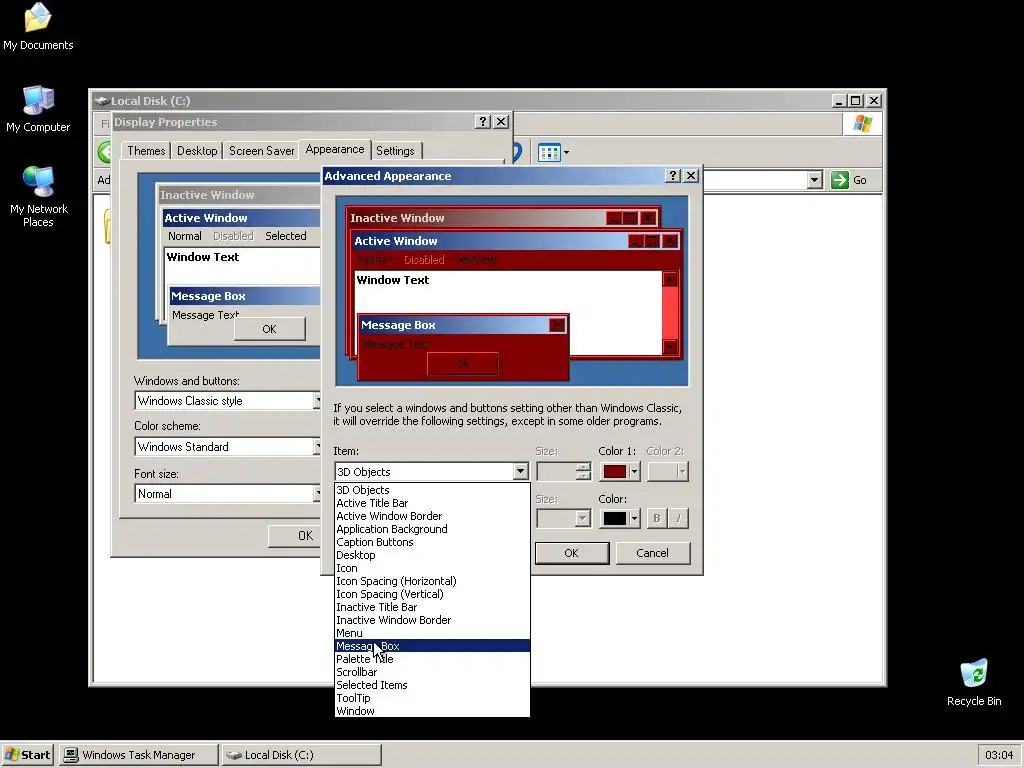Select the Palette Title list entry

pos(432,659)
